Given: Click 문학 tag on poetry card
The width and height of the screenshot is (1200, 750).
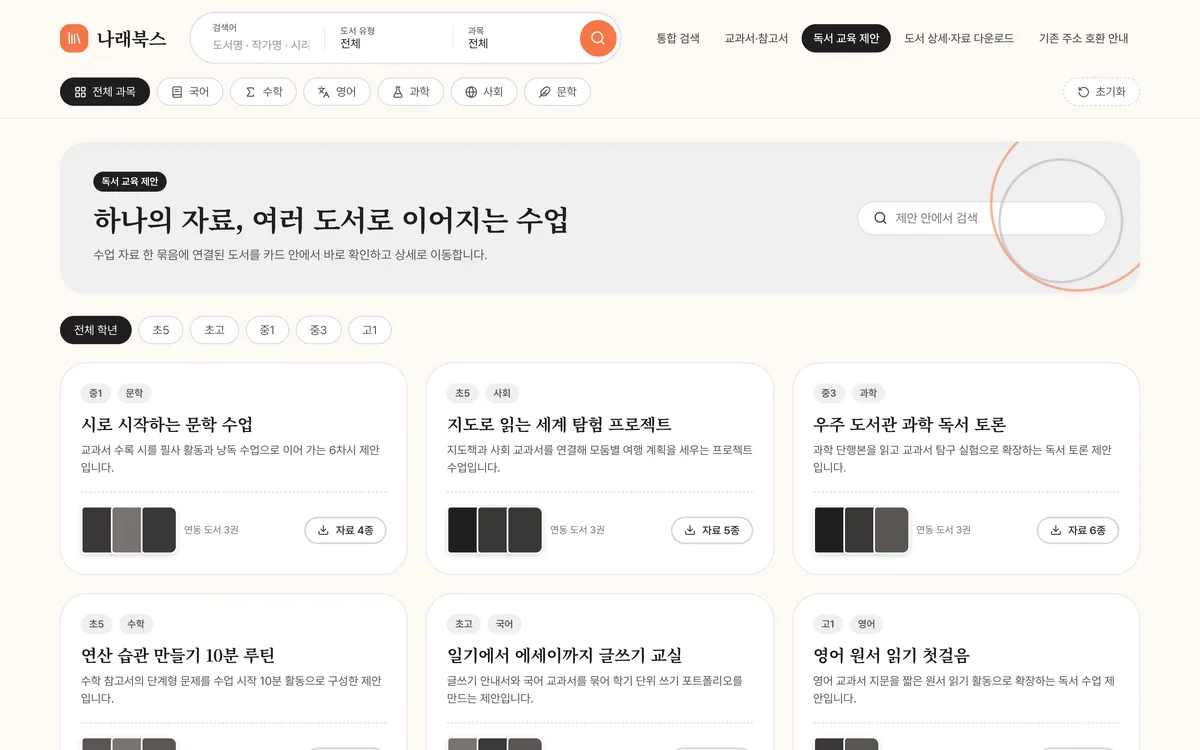Looking at the screenshot, I should coord(135,393).
